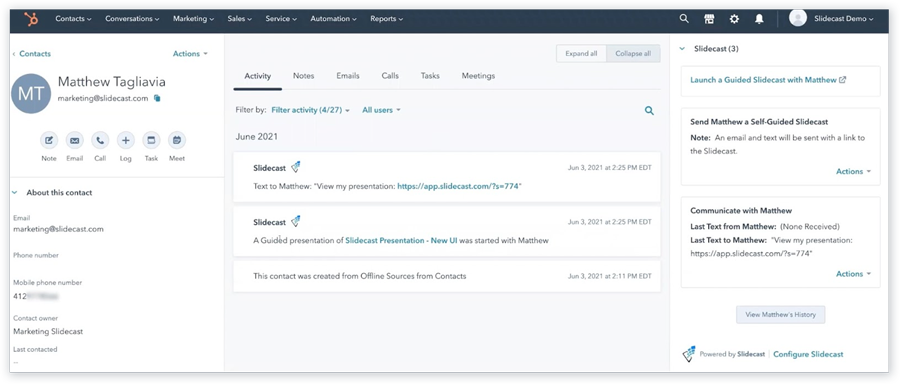Screen dimensions: 900x384
Task: Click the Task action icon
Action: coord(151,140)
